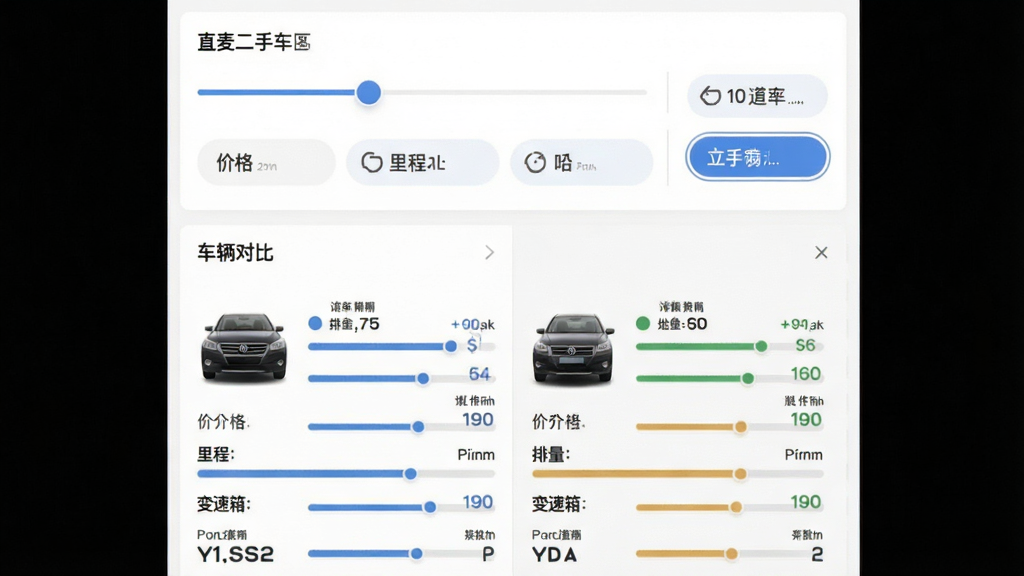
Task: Adjust the left 变速箱 slider
Action: [401, 507]
